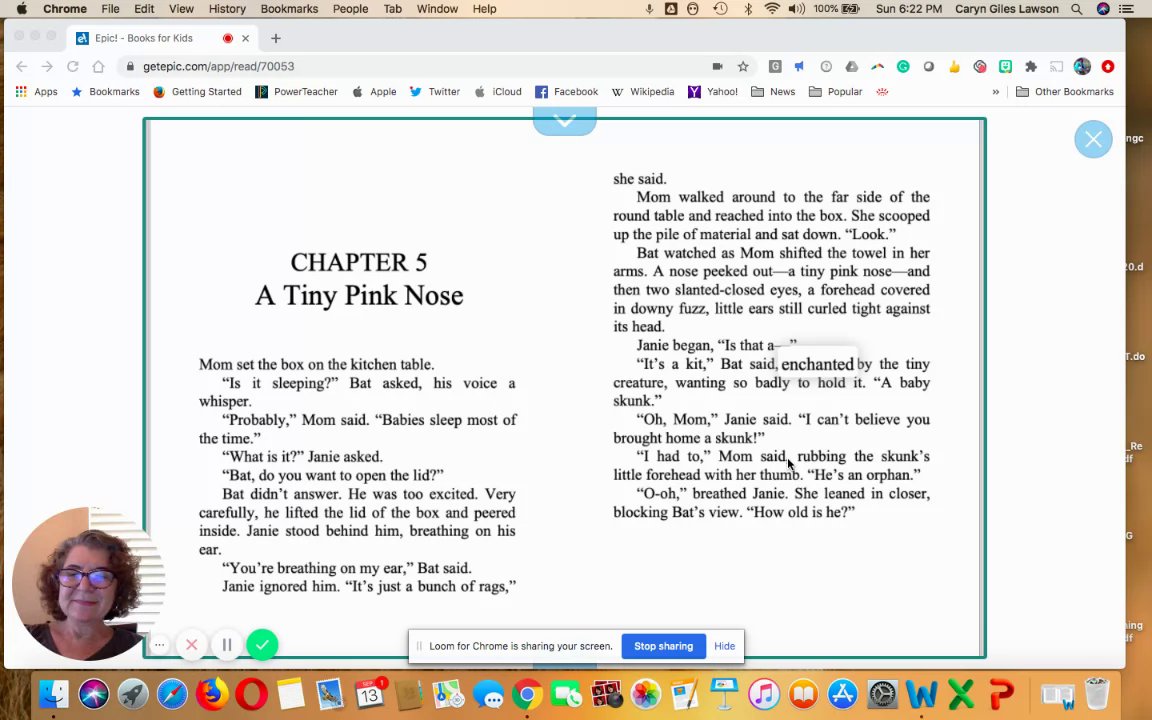Reload the current page

pos(72,66)
